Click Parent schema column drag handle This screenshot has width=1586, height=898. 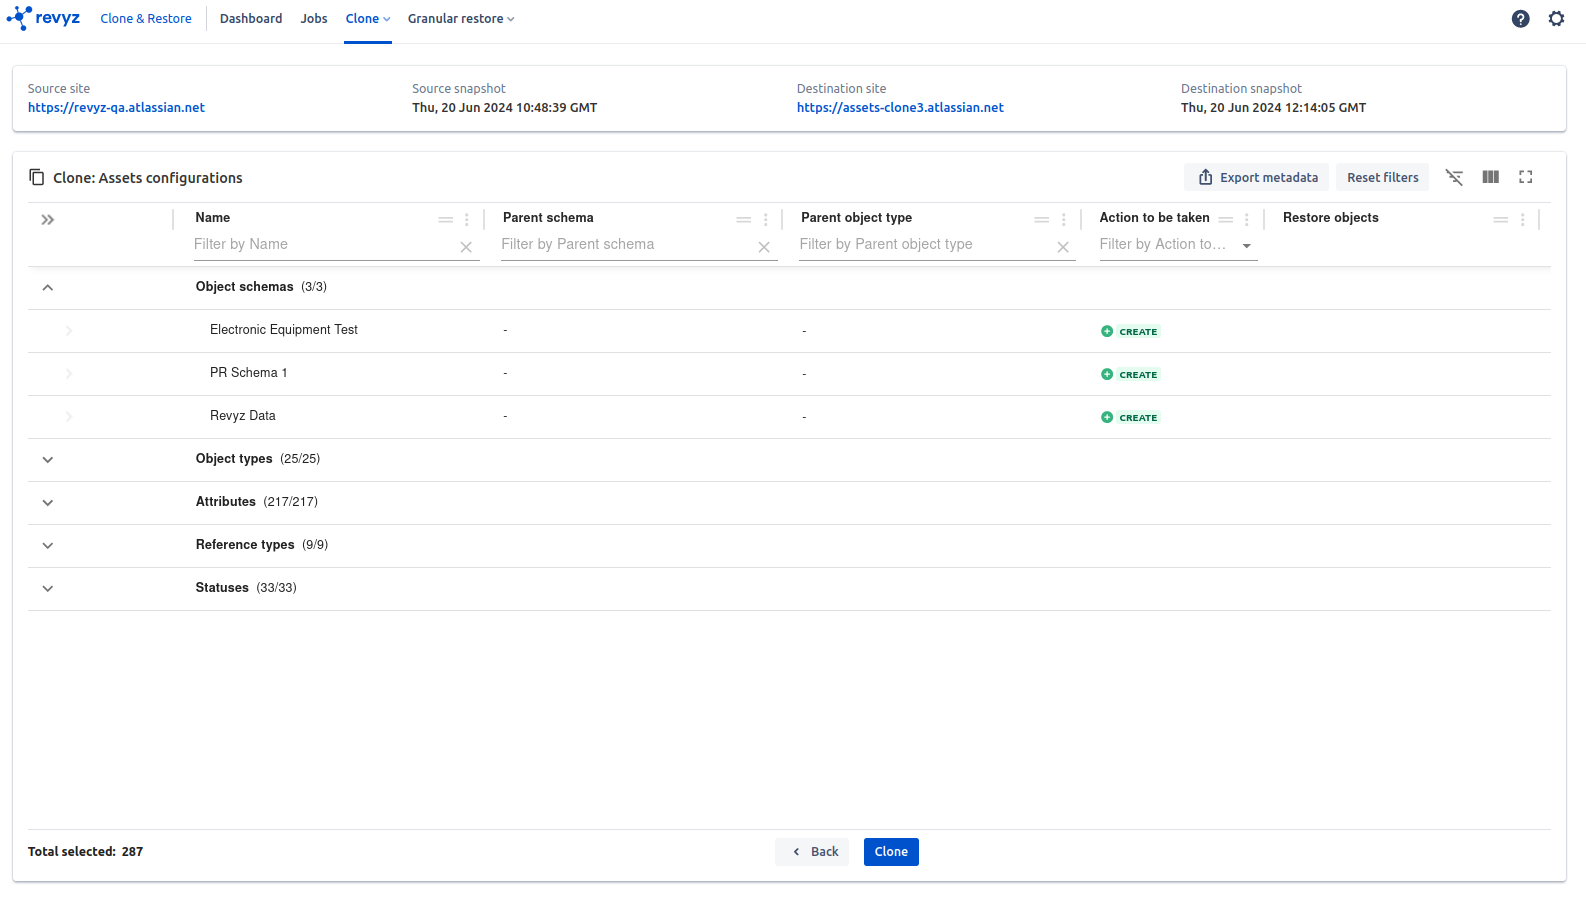click(744, 220)
